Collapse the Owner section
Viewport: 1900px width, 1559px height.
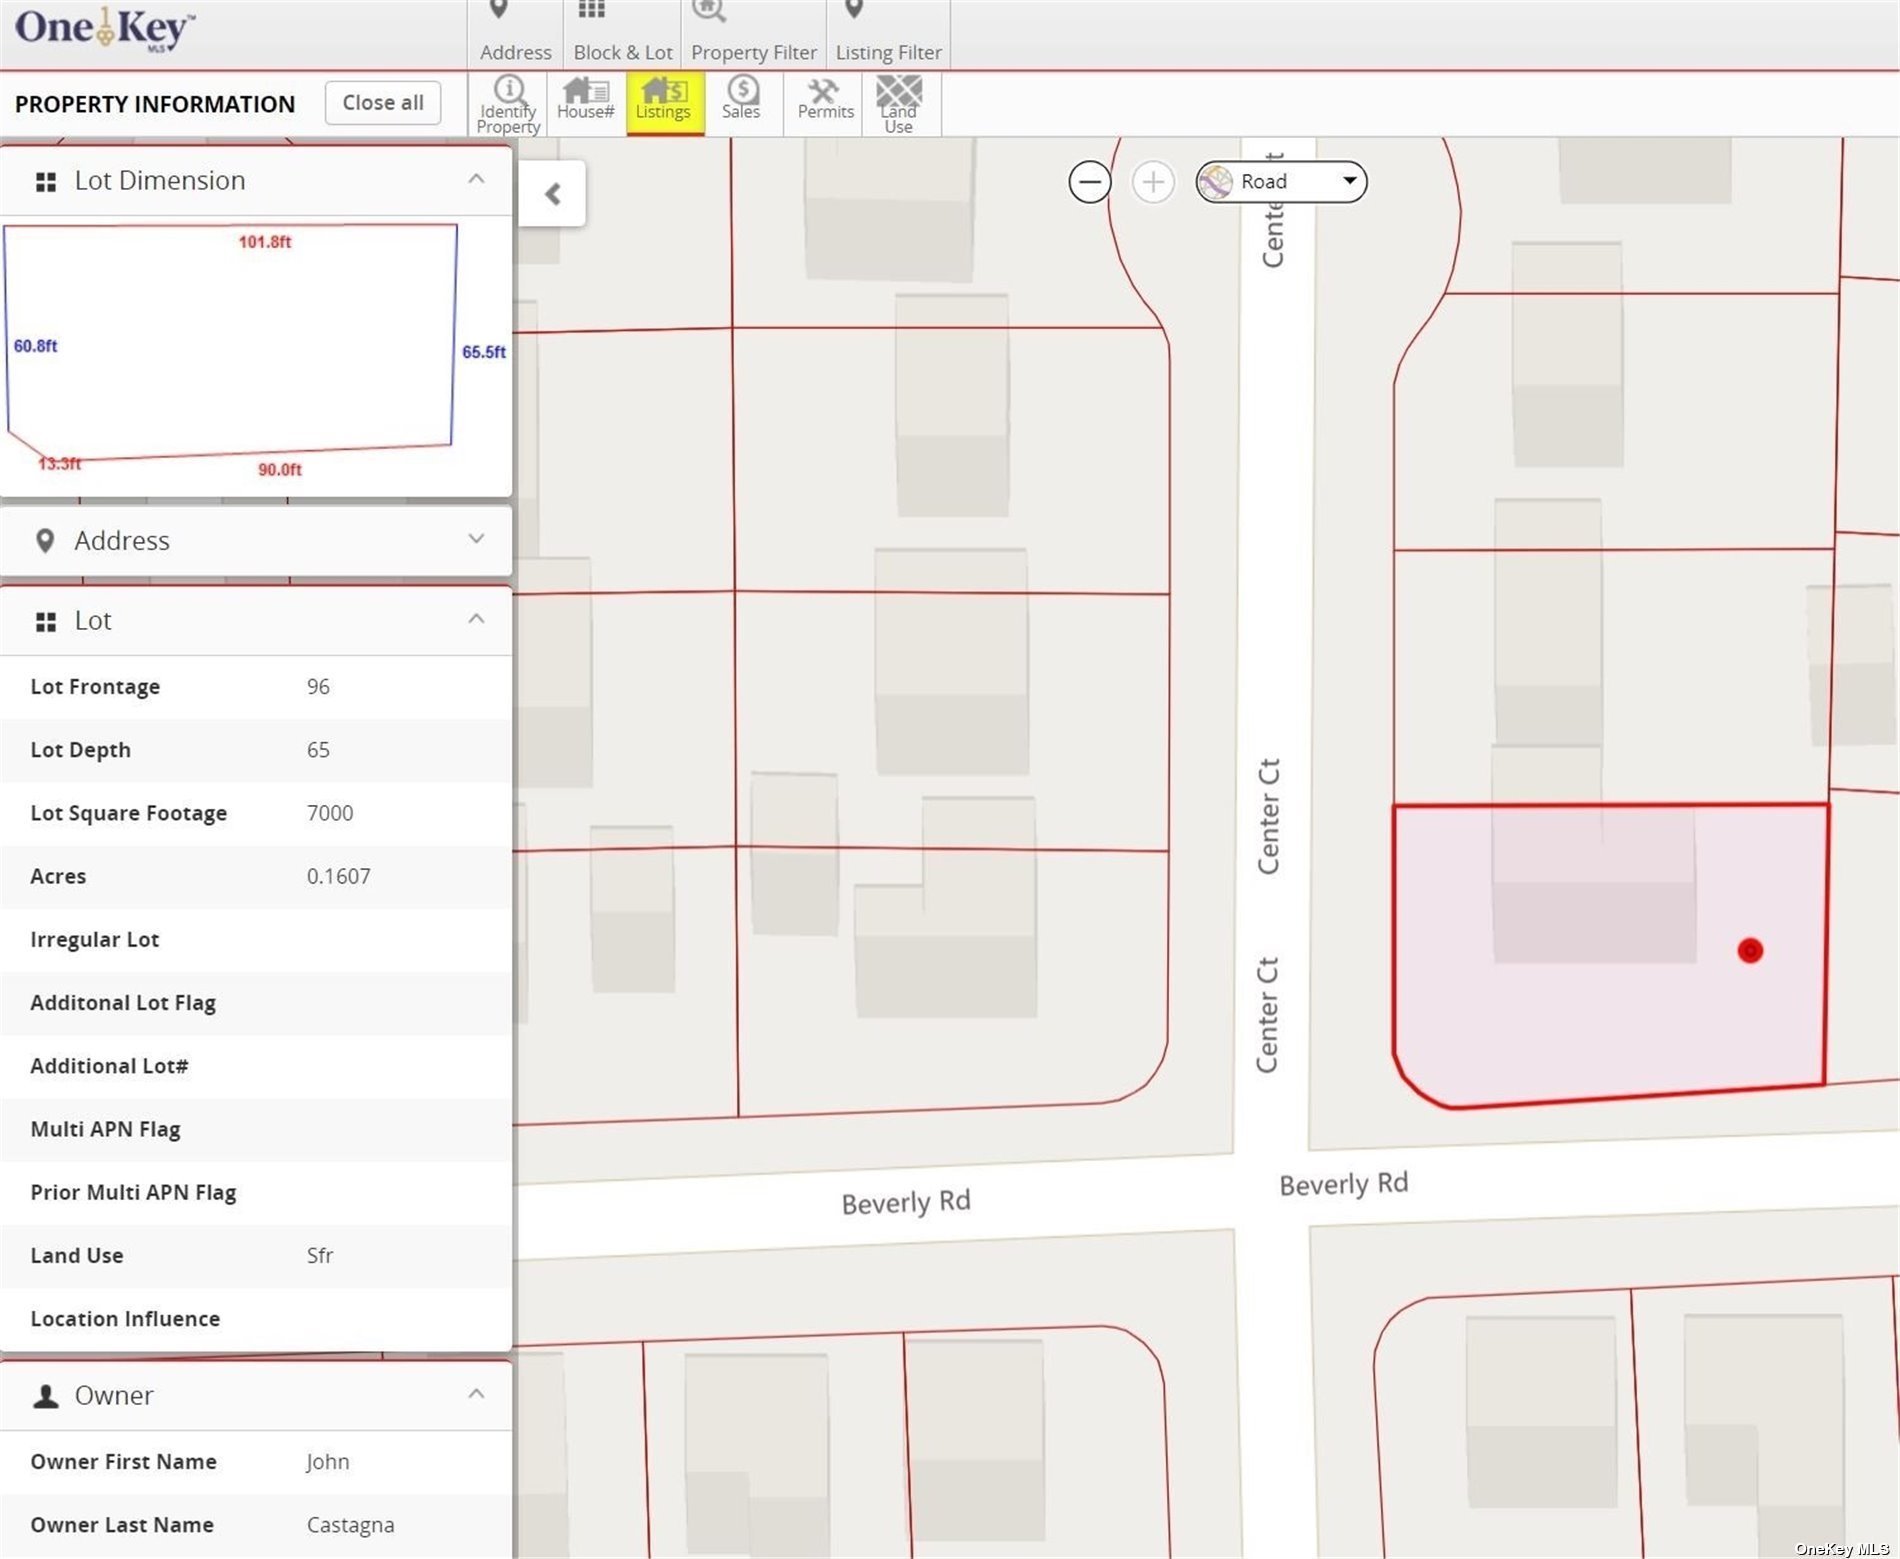click(x=476, y=1394)
